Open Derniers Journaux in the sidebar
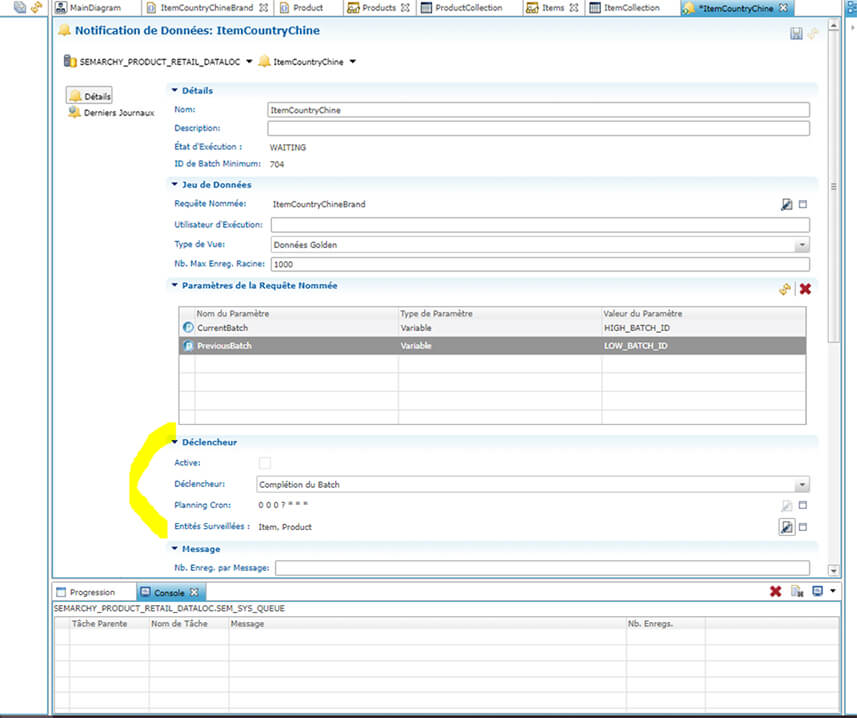This screenshot has height=718, width=857. click(118, 113)
